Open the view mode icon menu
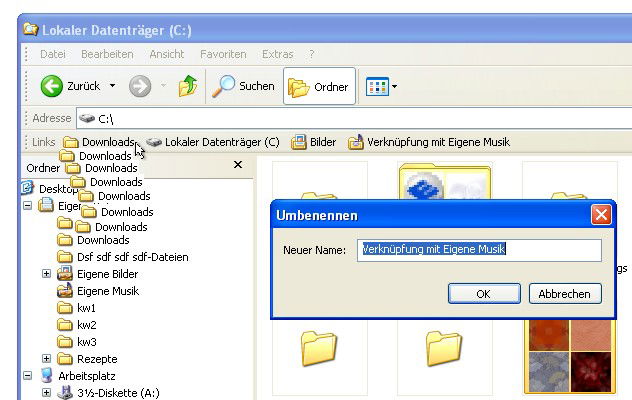632x400 pixels. 381,86
